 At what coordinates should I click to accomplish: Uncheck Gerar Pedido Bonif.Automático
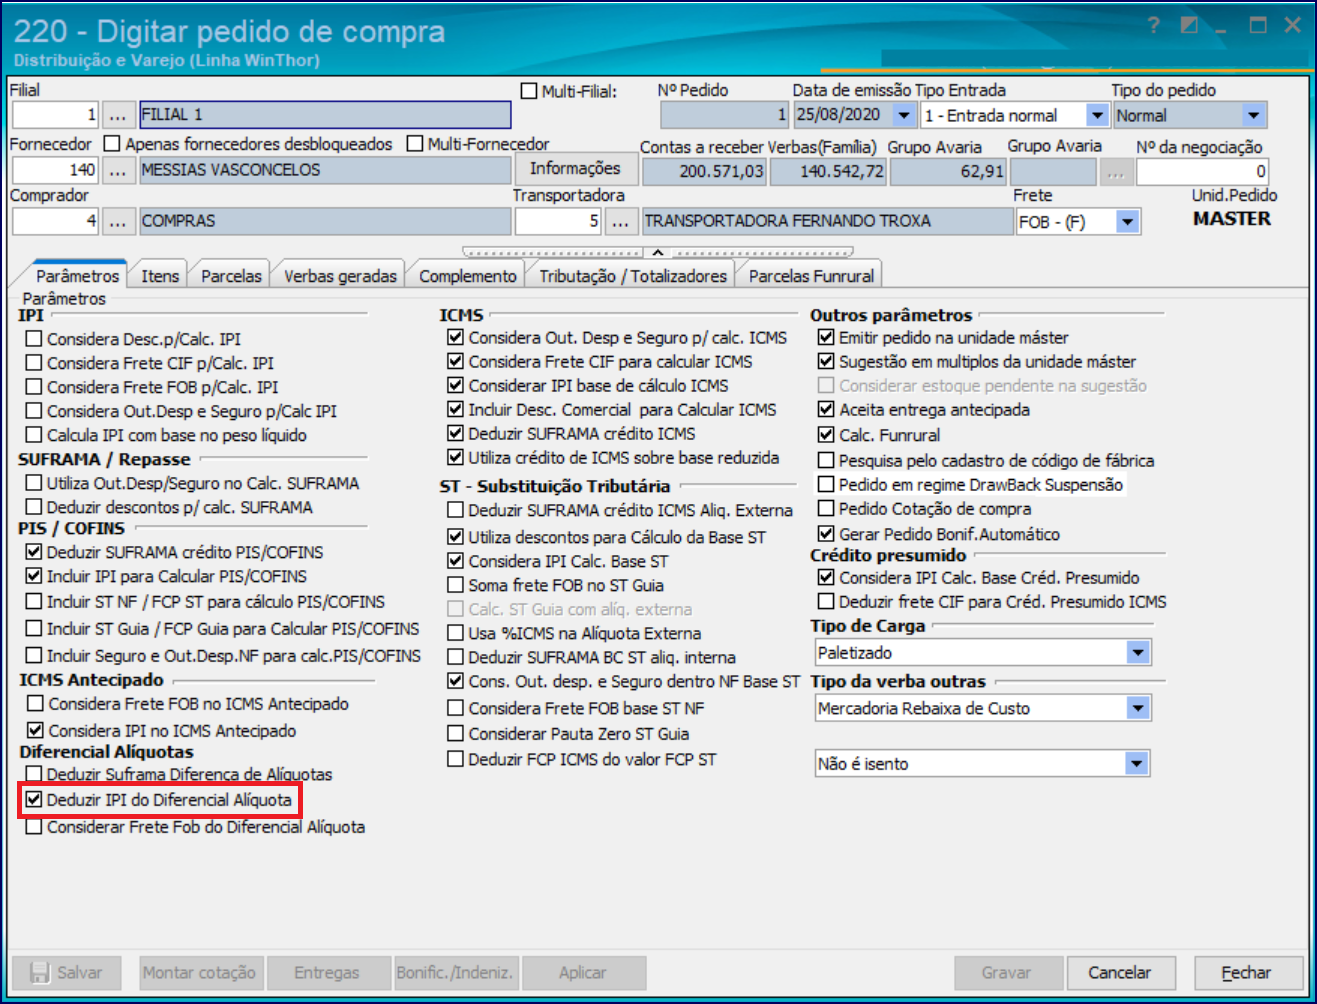pos(826,534)
